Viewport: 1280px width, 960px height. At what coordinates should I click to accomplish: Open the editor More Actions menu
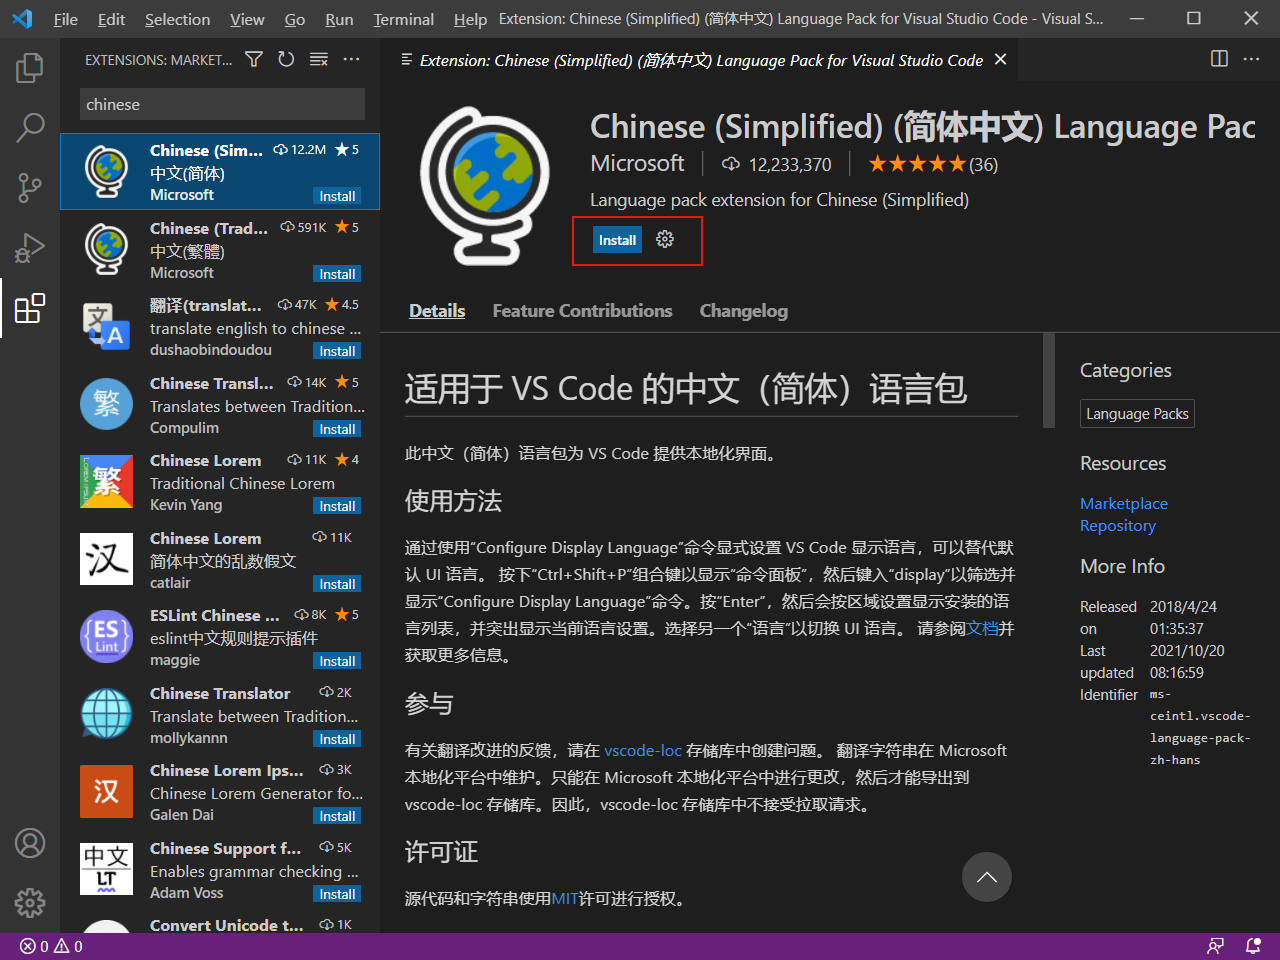1251,59
